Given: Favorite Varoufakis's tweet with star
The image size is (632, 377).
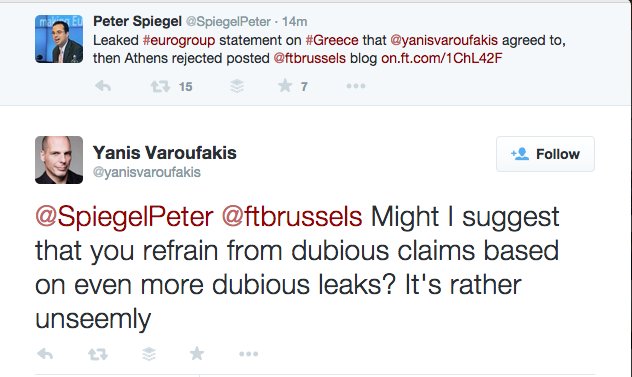Looking at the screenshot, I should [197, 354].
